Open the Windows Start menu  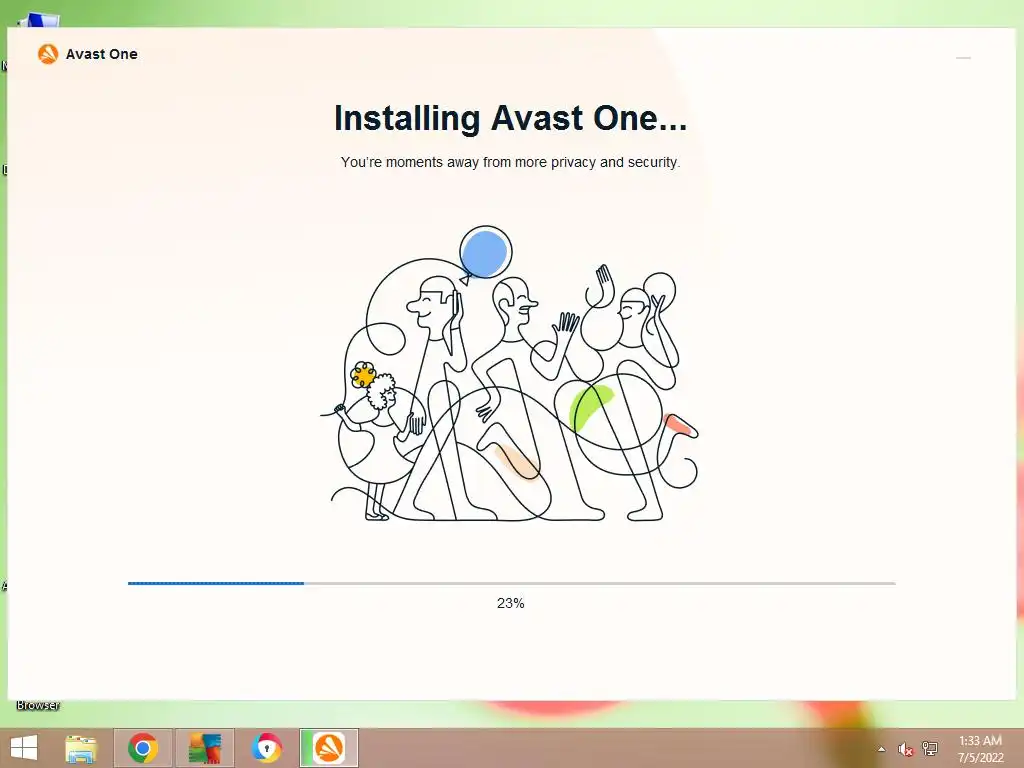[24, 748]
